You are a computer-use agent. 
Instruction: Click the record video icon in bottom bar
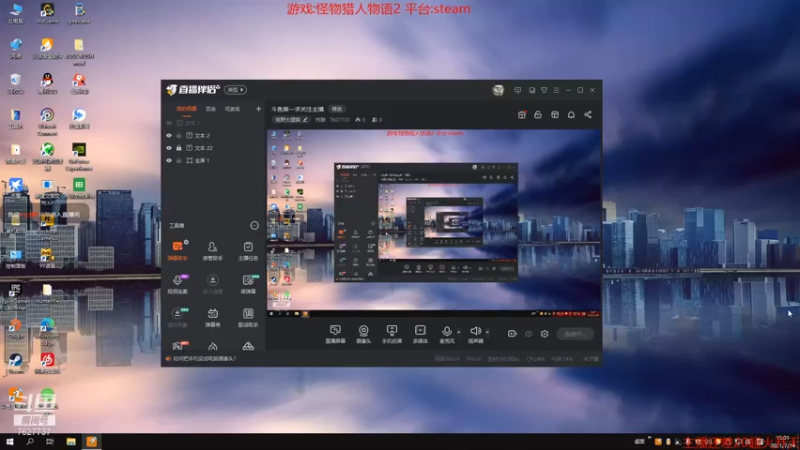click(x=512, y=334)
